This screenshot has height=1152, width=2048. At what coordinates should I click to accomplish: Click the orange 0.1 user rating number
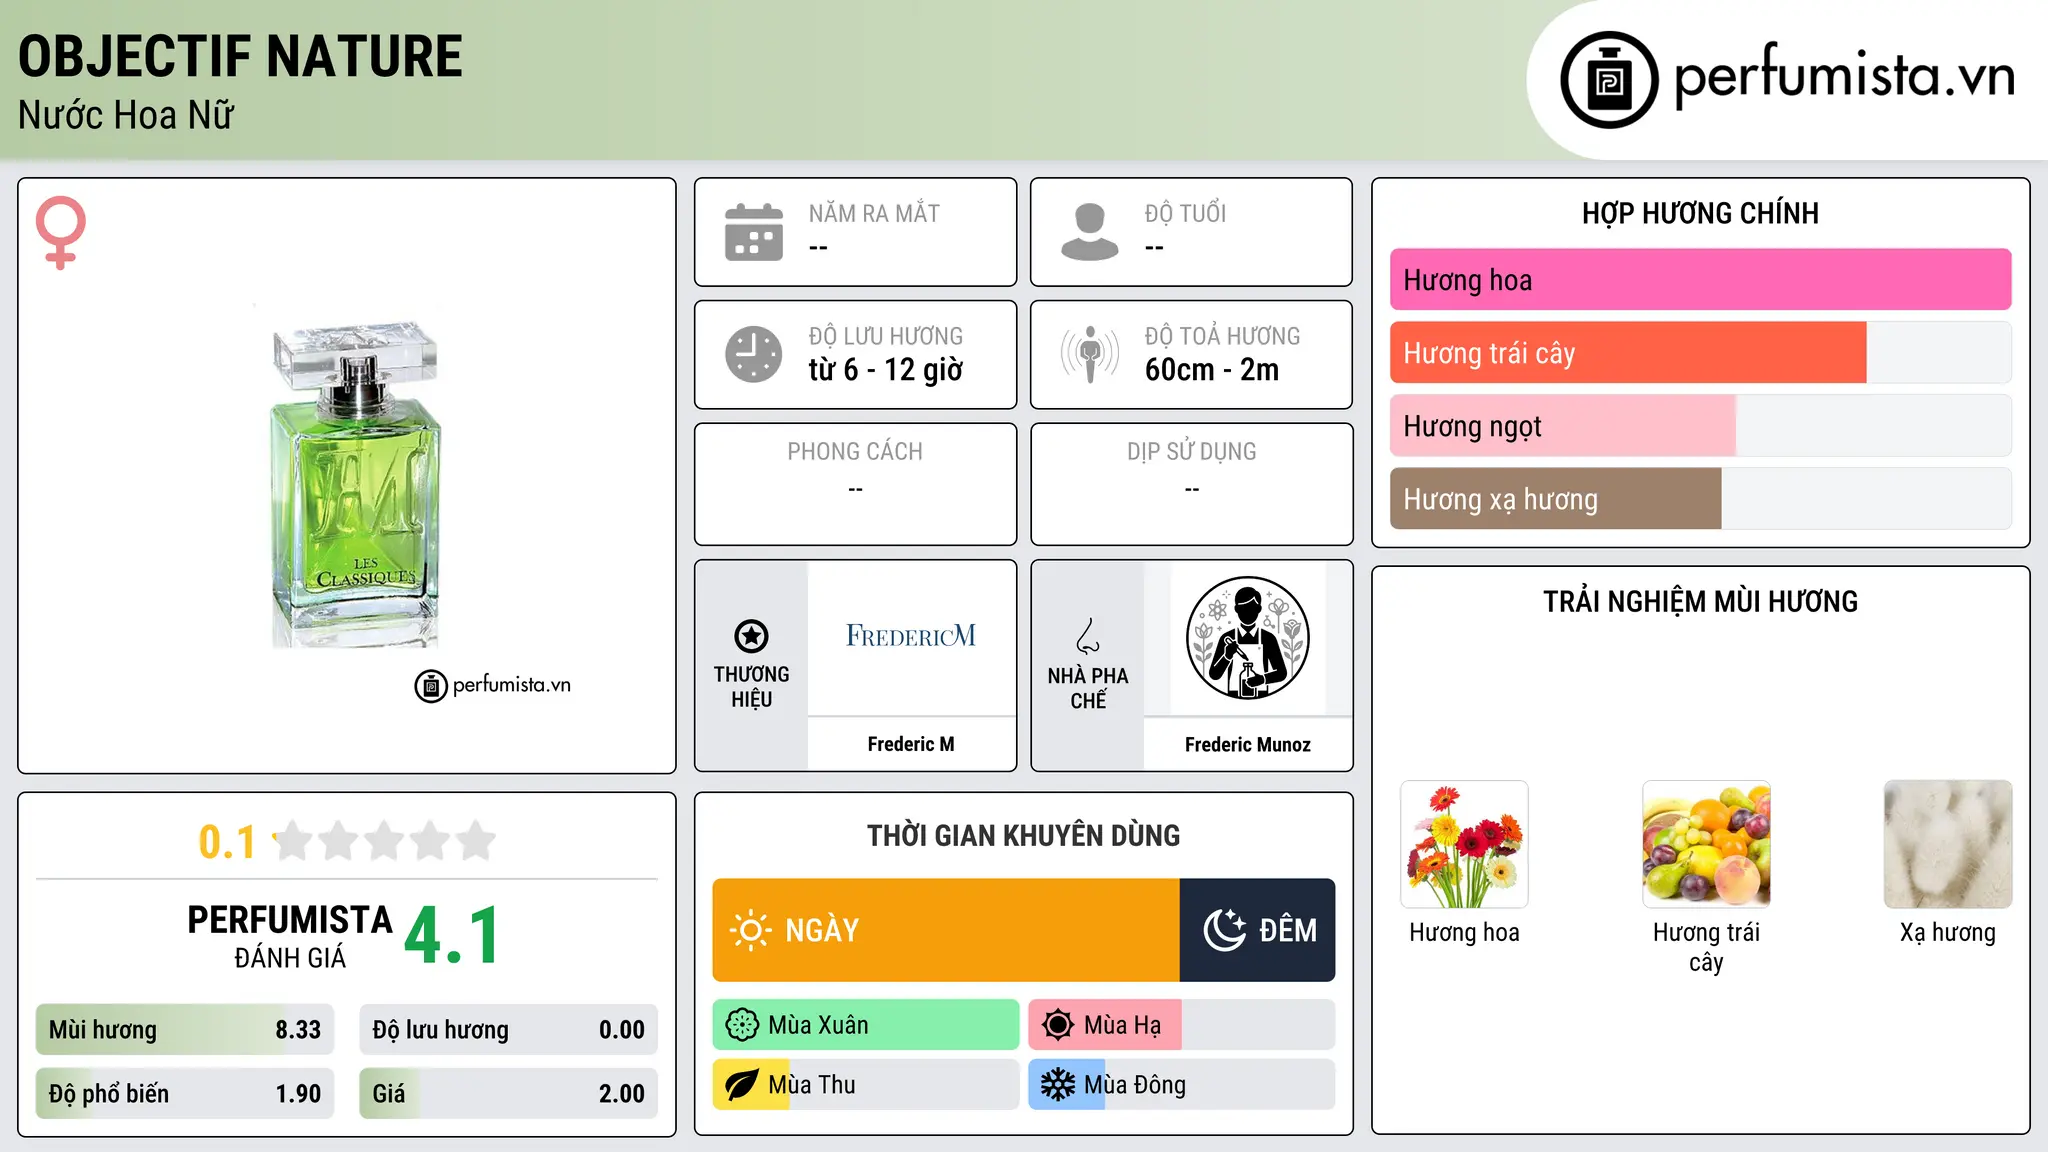227,842
